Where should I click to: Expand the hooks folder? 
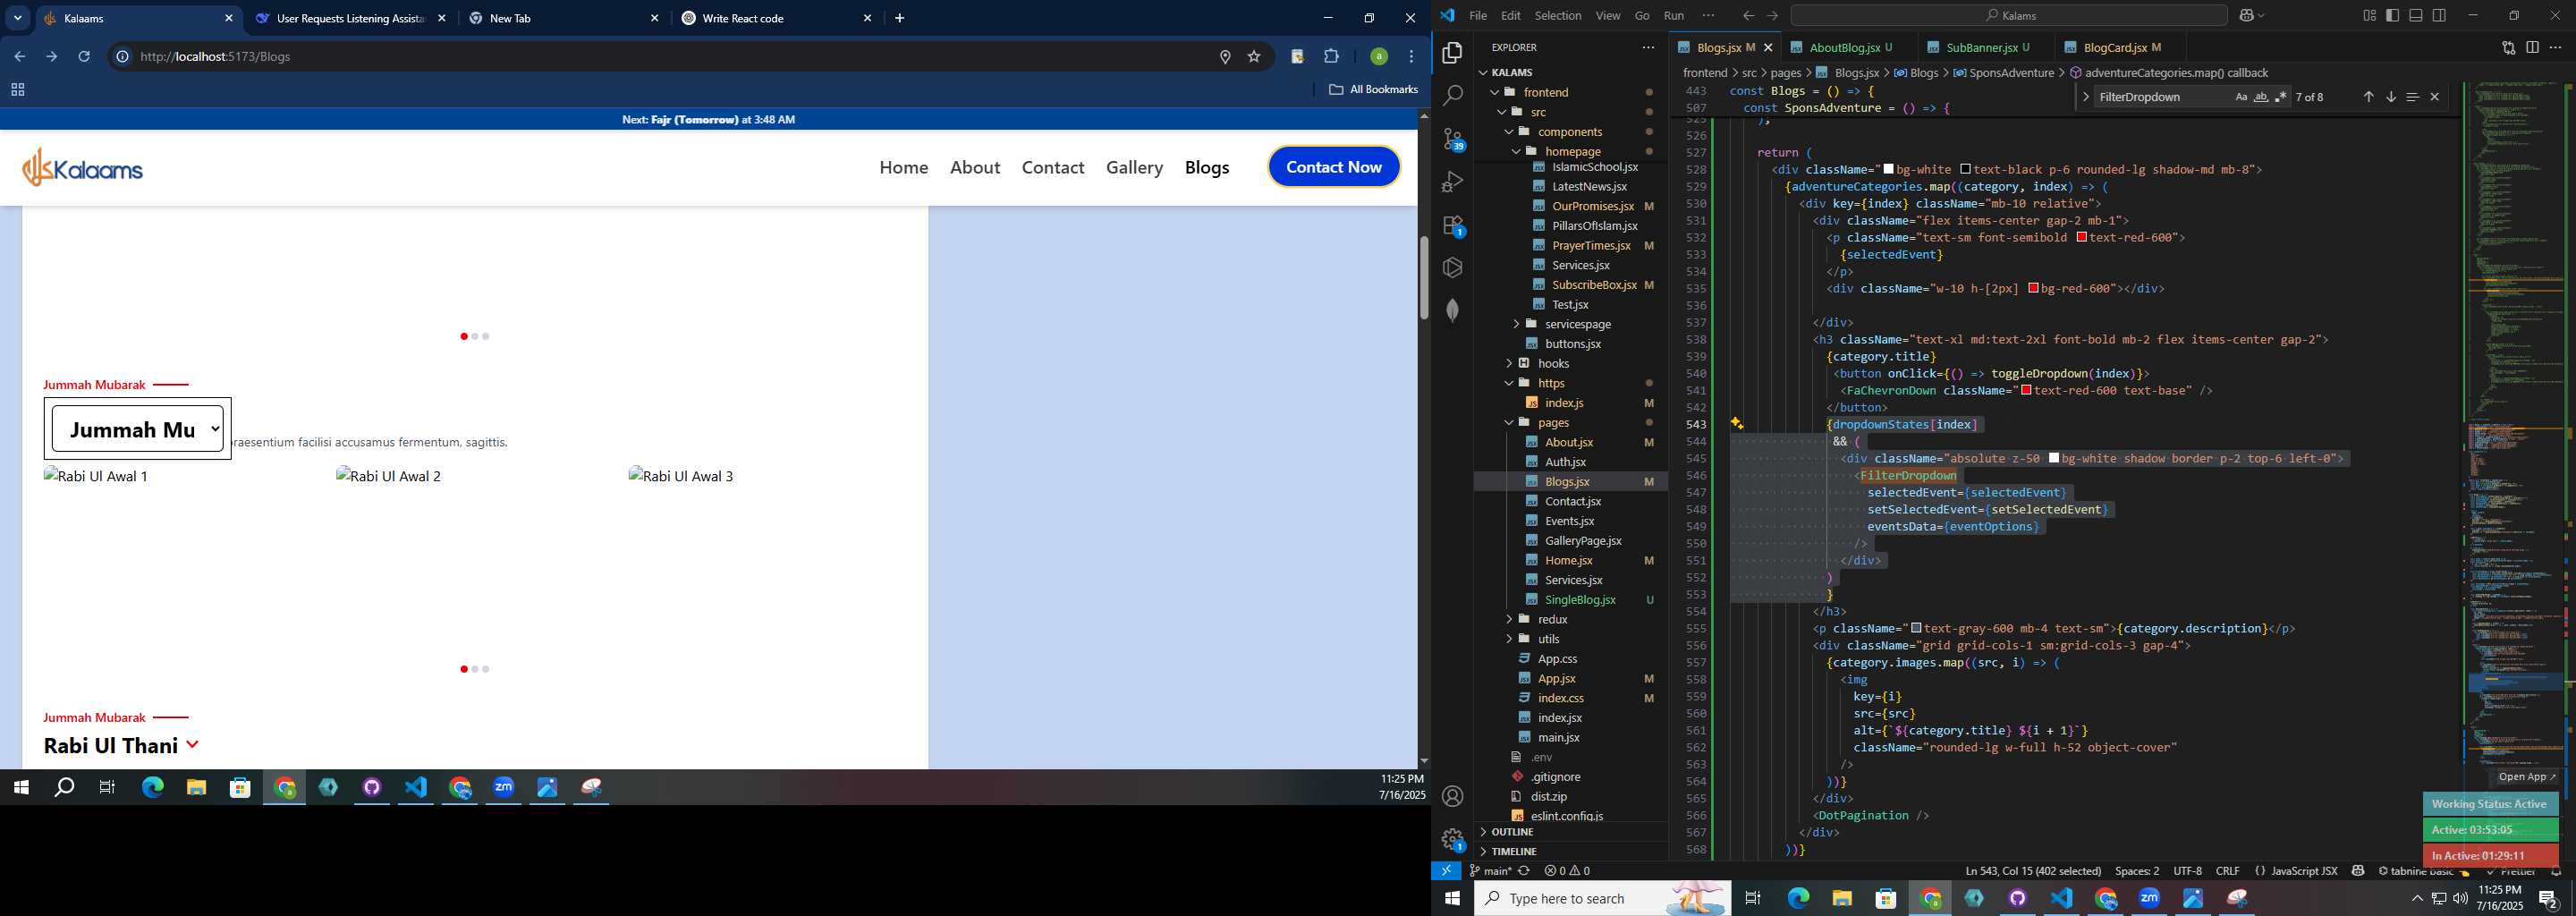pyautogui.click(x=1552, y=363)
